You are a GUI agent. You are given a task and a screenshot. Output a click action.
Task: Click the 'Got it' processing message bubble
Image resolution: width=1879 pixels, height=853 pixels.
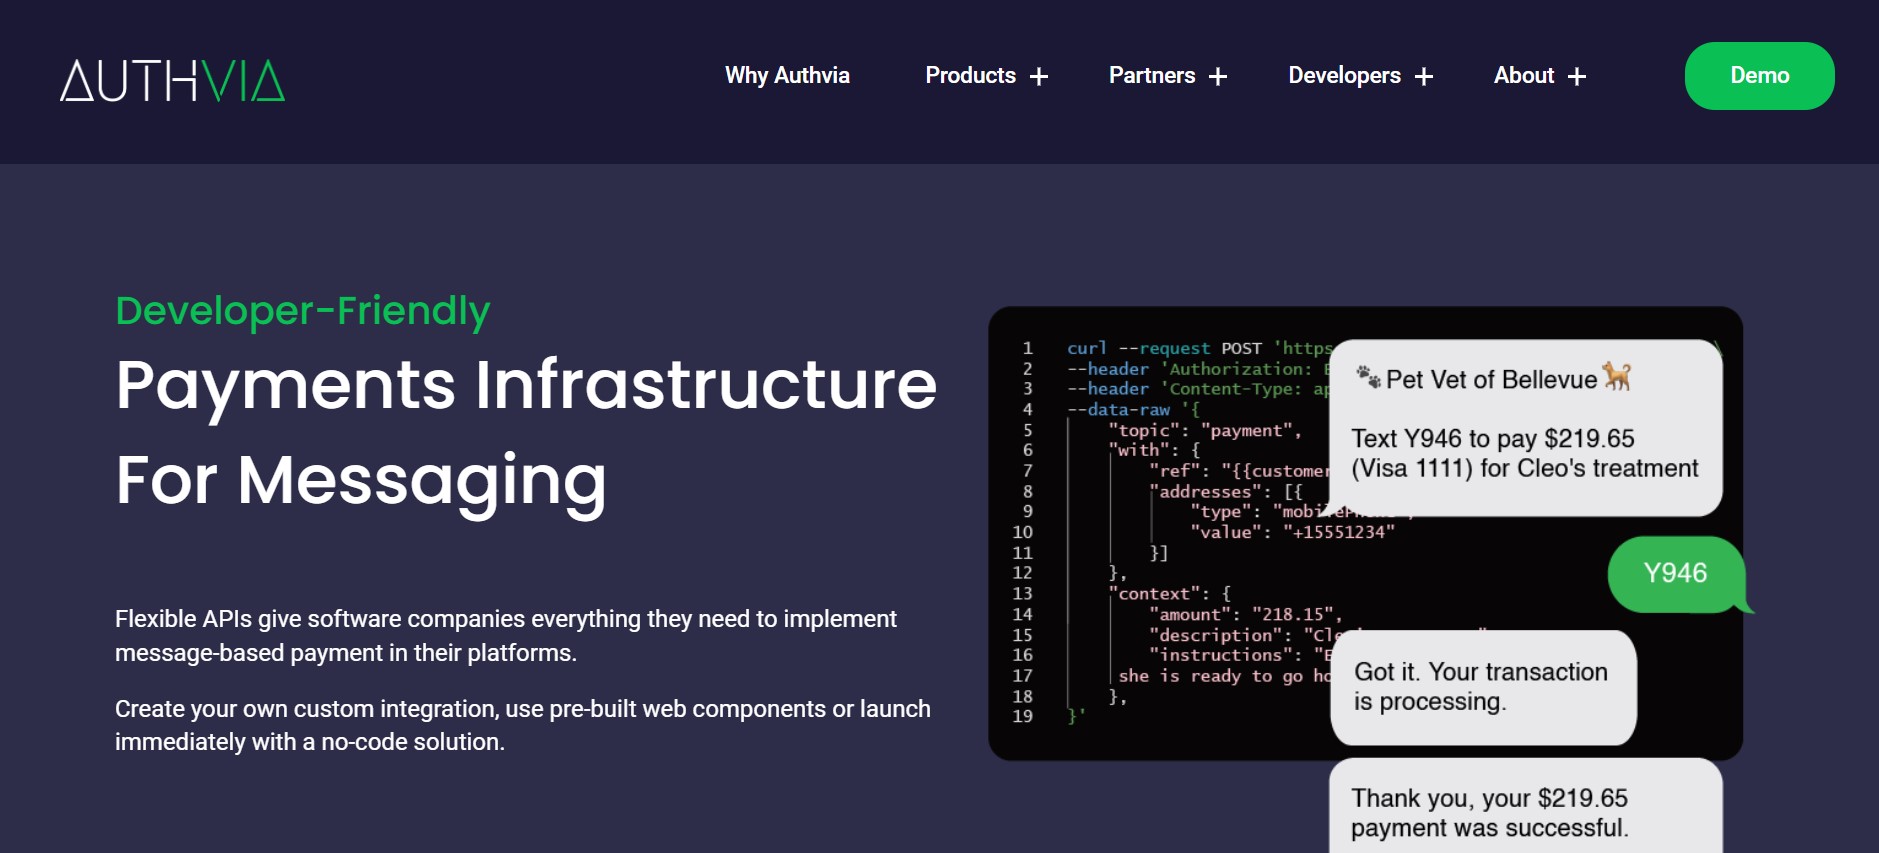click(1482, 687)
